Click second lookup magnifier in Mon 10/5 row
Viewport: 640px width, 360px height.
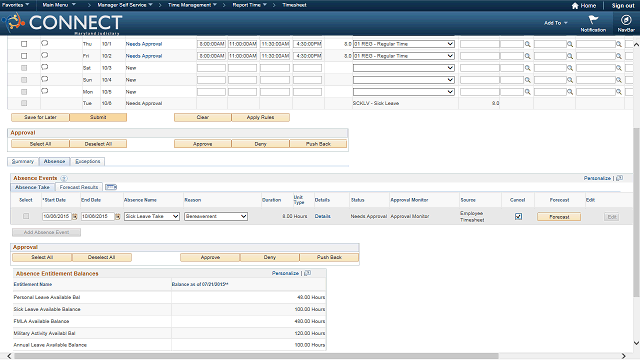click(x=570, y=92)
